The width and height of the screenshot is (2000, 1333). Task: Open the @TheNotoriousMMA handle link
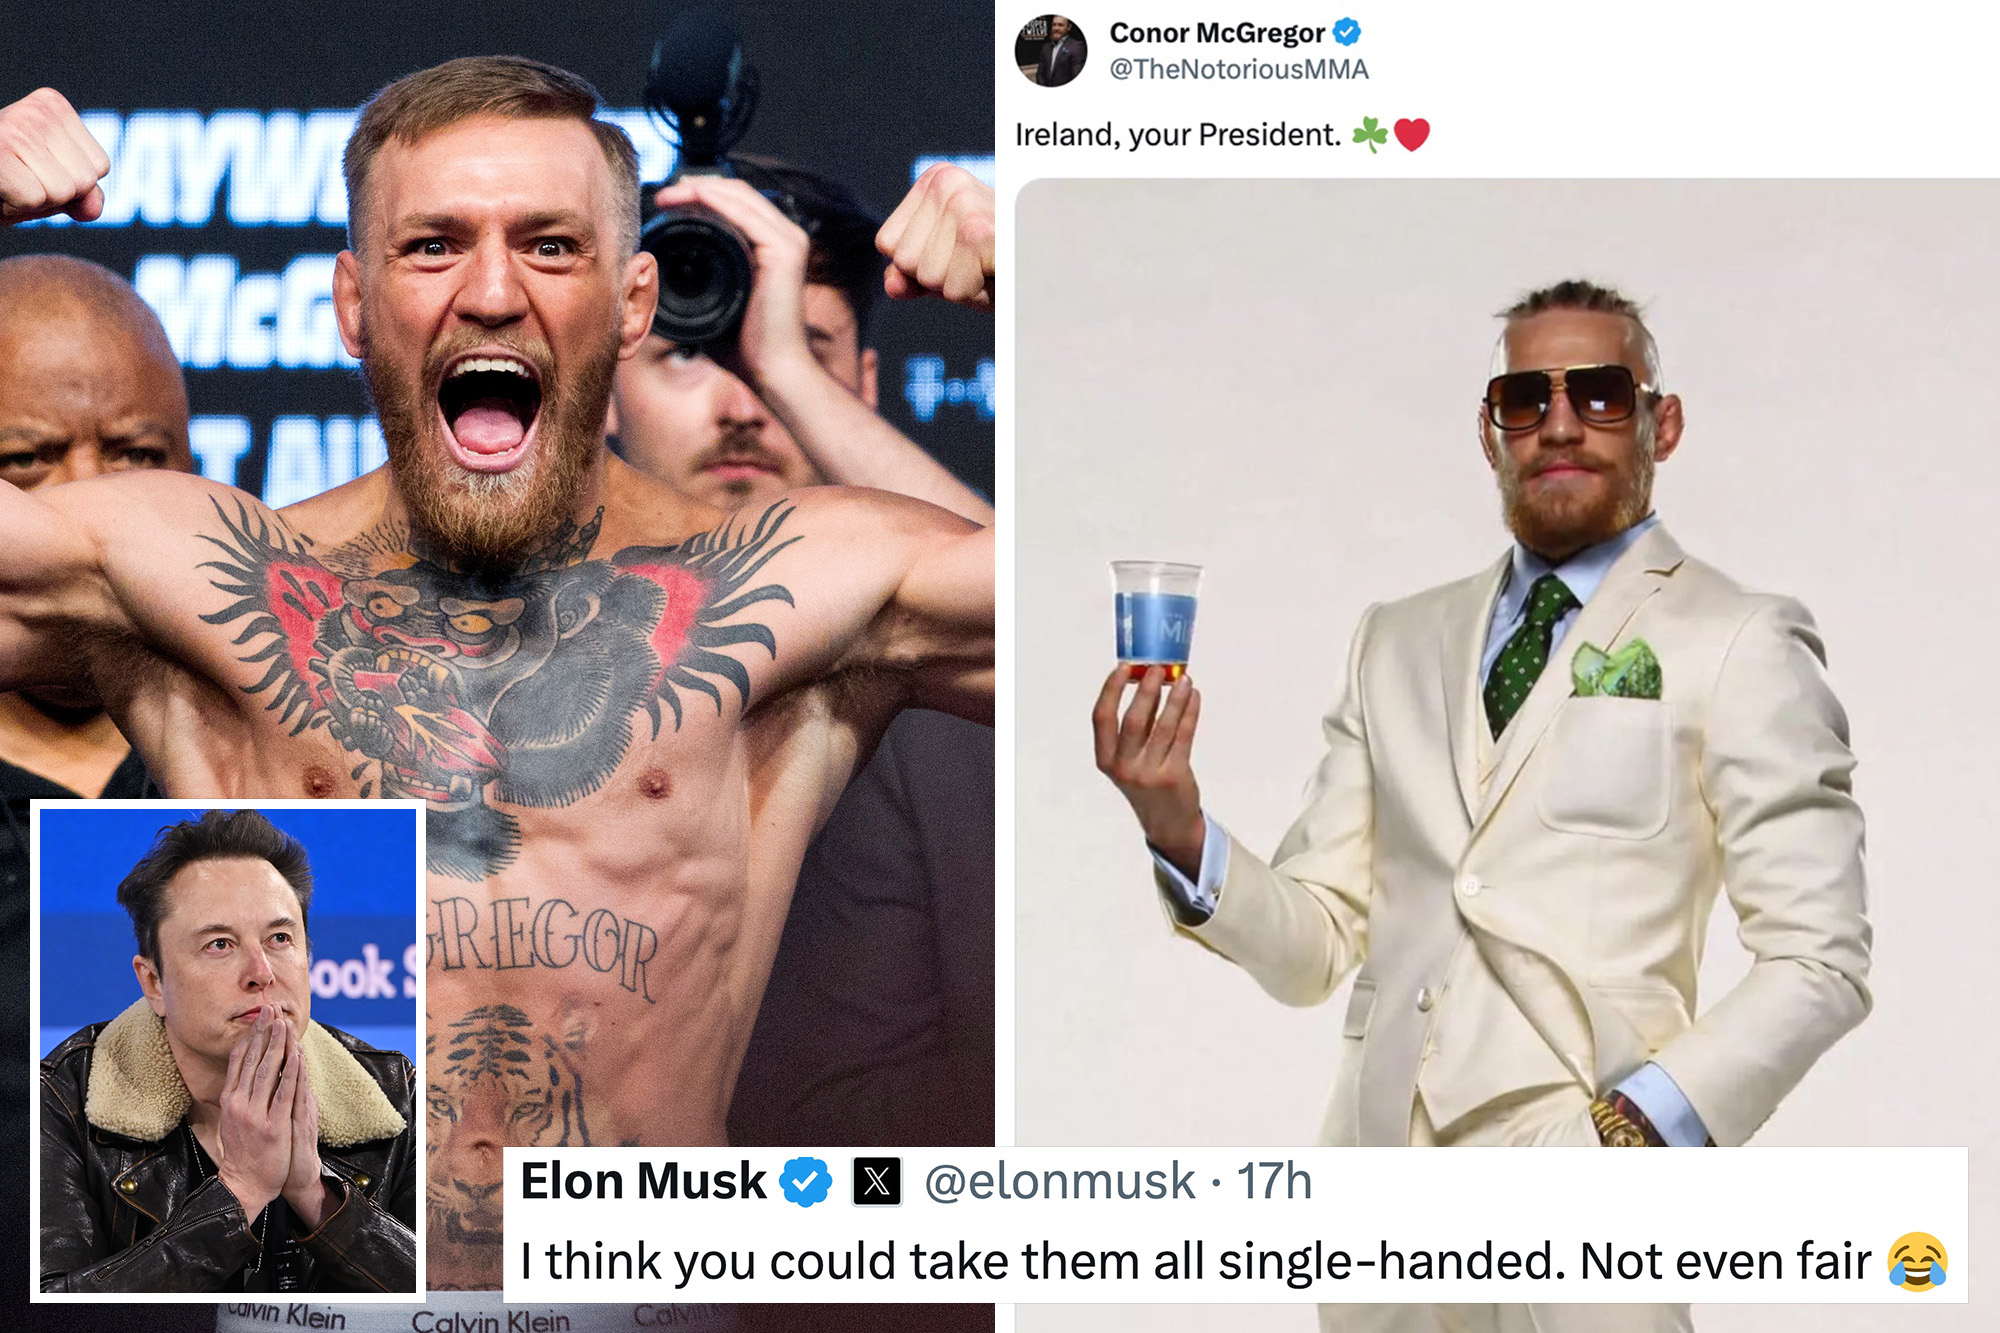click(1239, 69)
